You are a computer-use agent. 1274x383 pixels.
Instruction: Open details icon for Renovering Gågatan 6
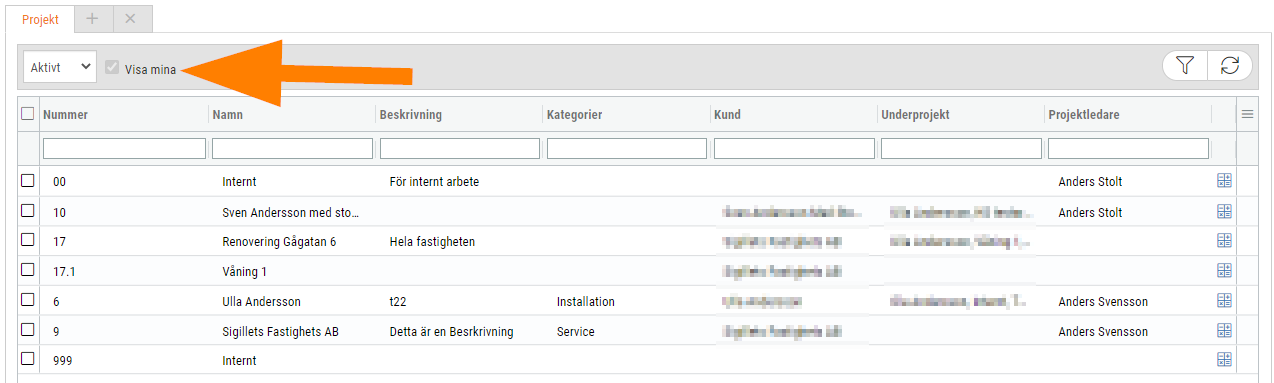pyautogui.click(x=1224, y=240)
